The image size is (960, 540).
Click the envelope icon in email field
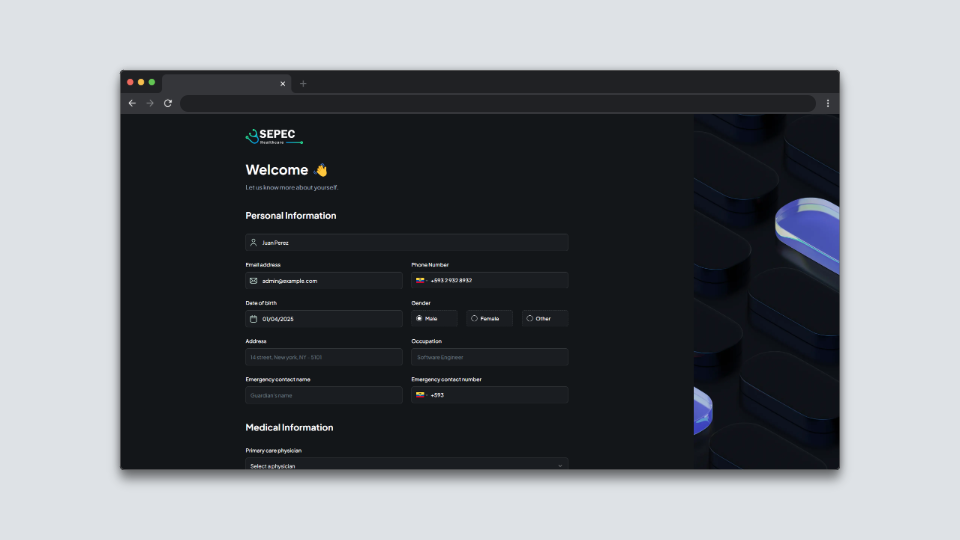tap(254, 281)
